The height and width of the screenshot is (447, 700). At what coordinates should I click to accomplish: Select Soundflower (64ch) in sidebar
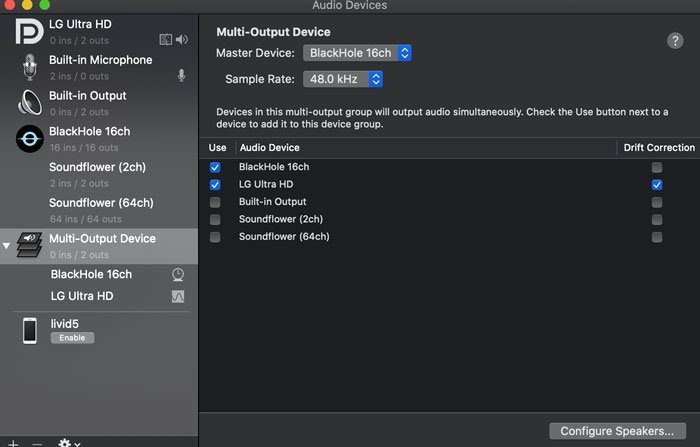click(99, 210)
